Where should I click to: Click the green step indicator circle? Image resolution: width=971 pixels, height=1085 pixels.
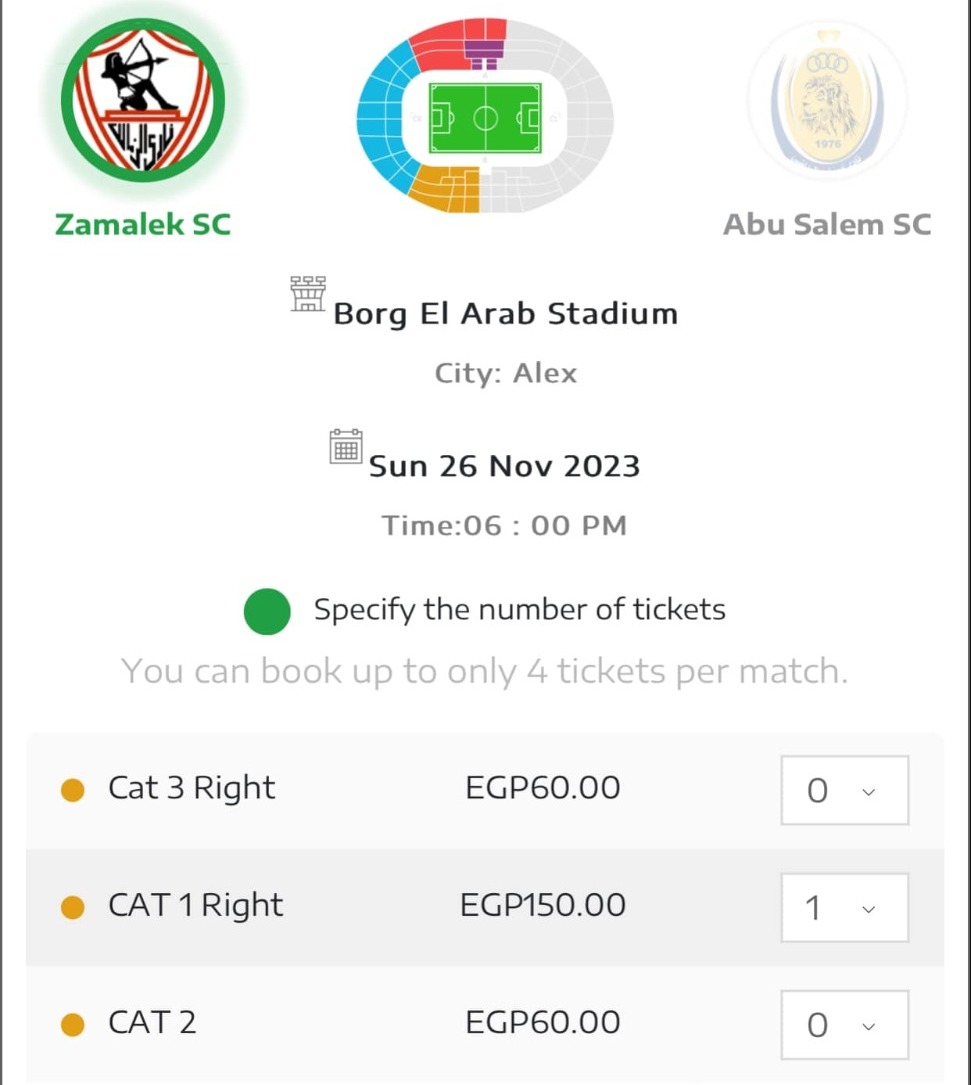coord(267,611)
